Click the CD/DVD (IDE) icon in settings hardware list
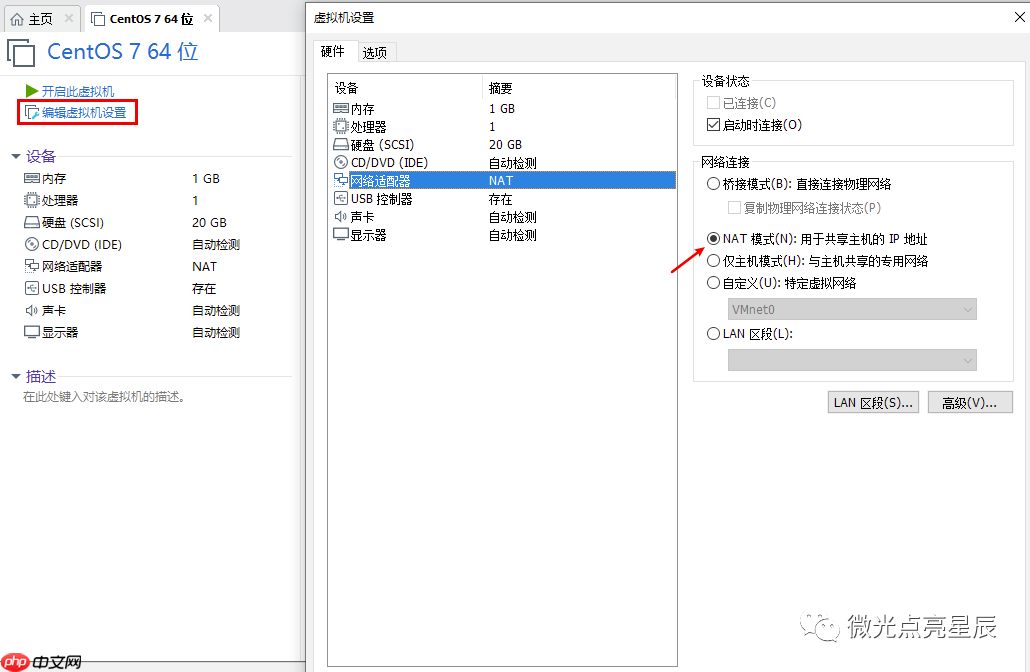 coord(341,162)
